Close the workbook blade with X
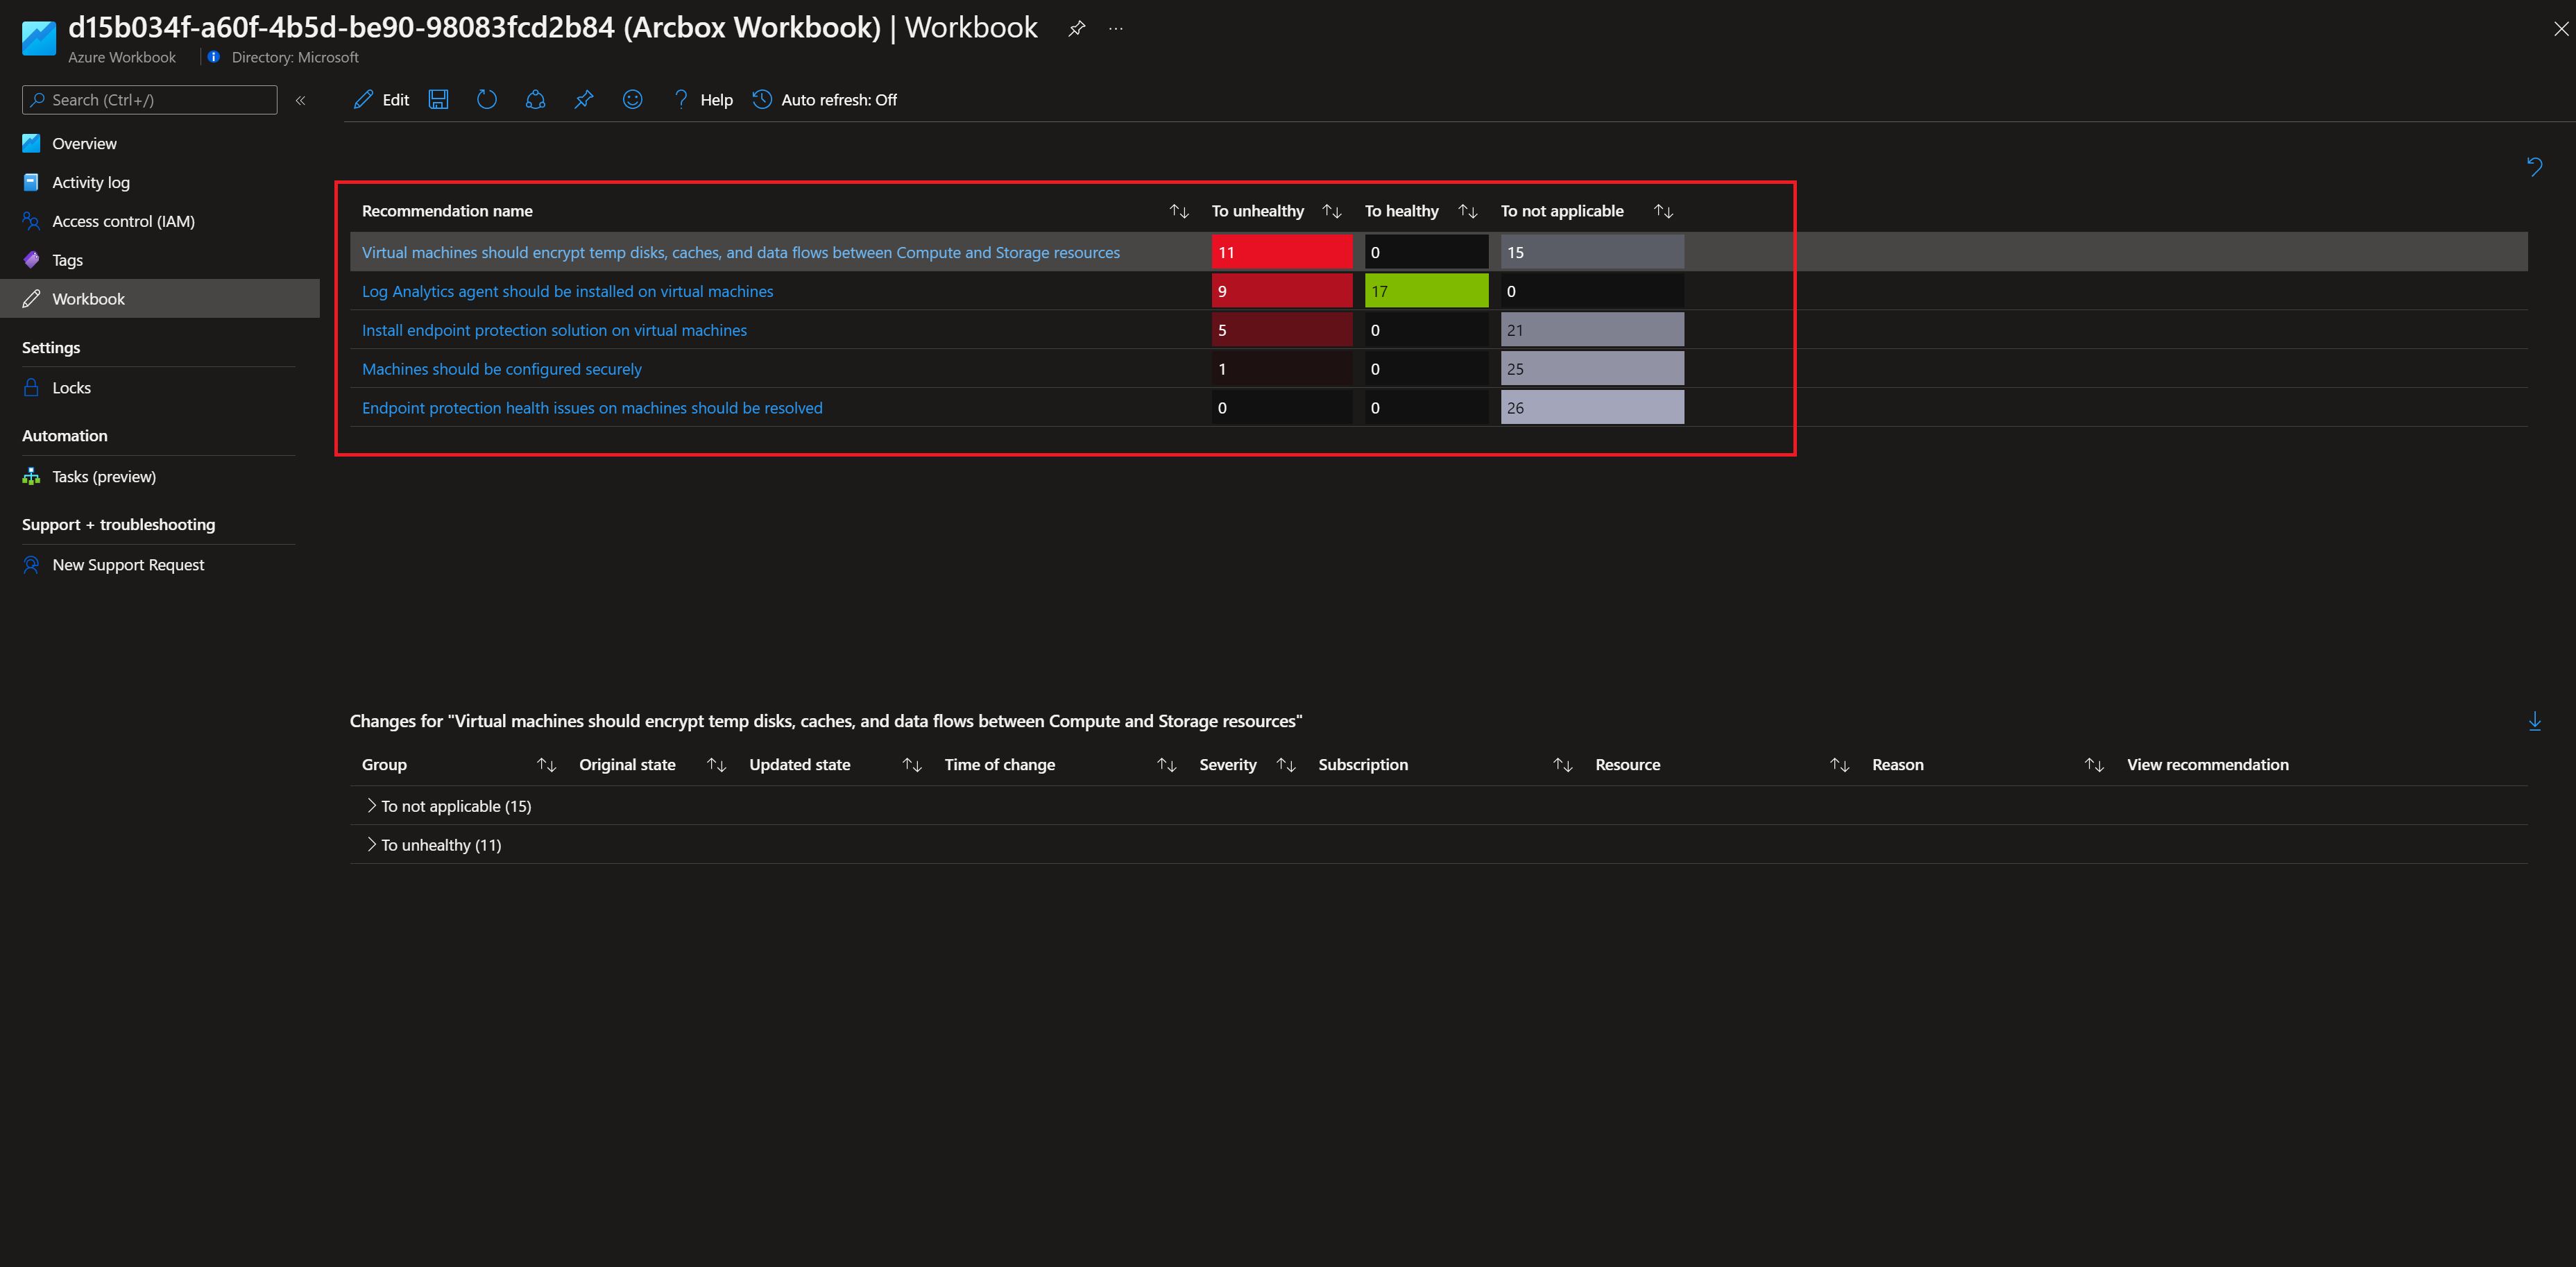The width and height of the screenshot is (2576, 1267). click(x=2561, y=29)
